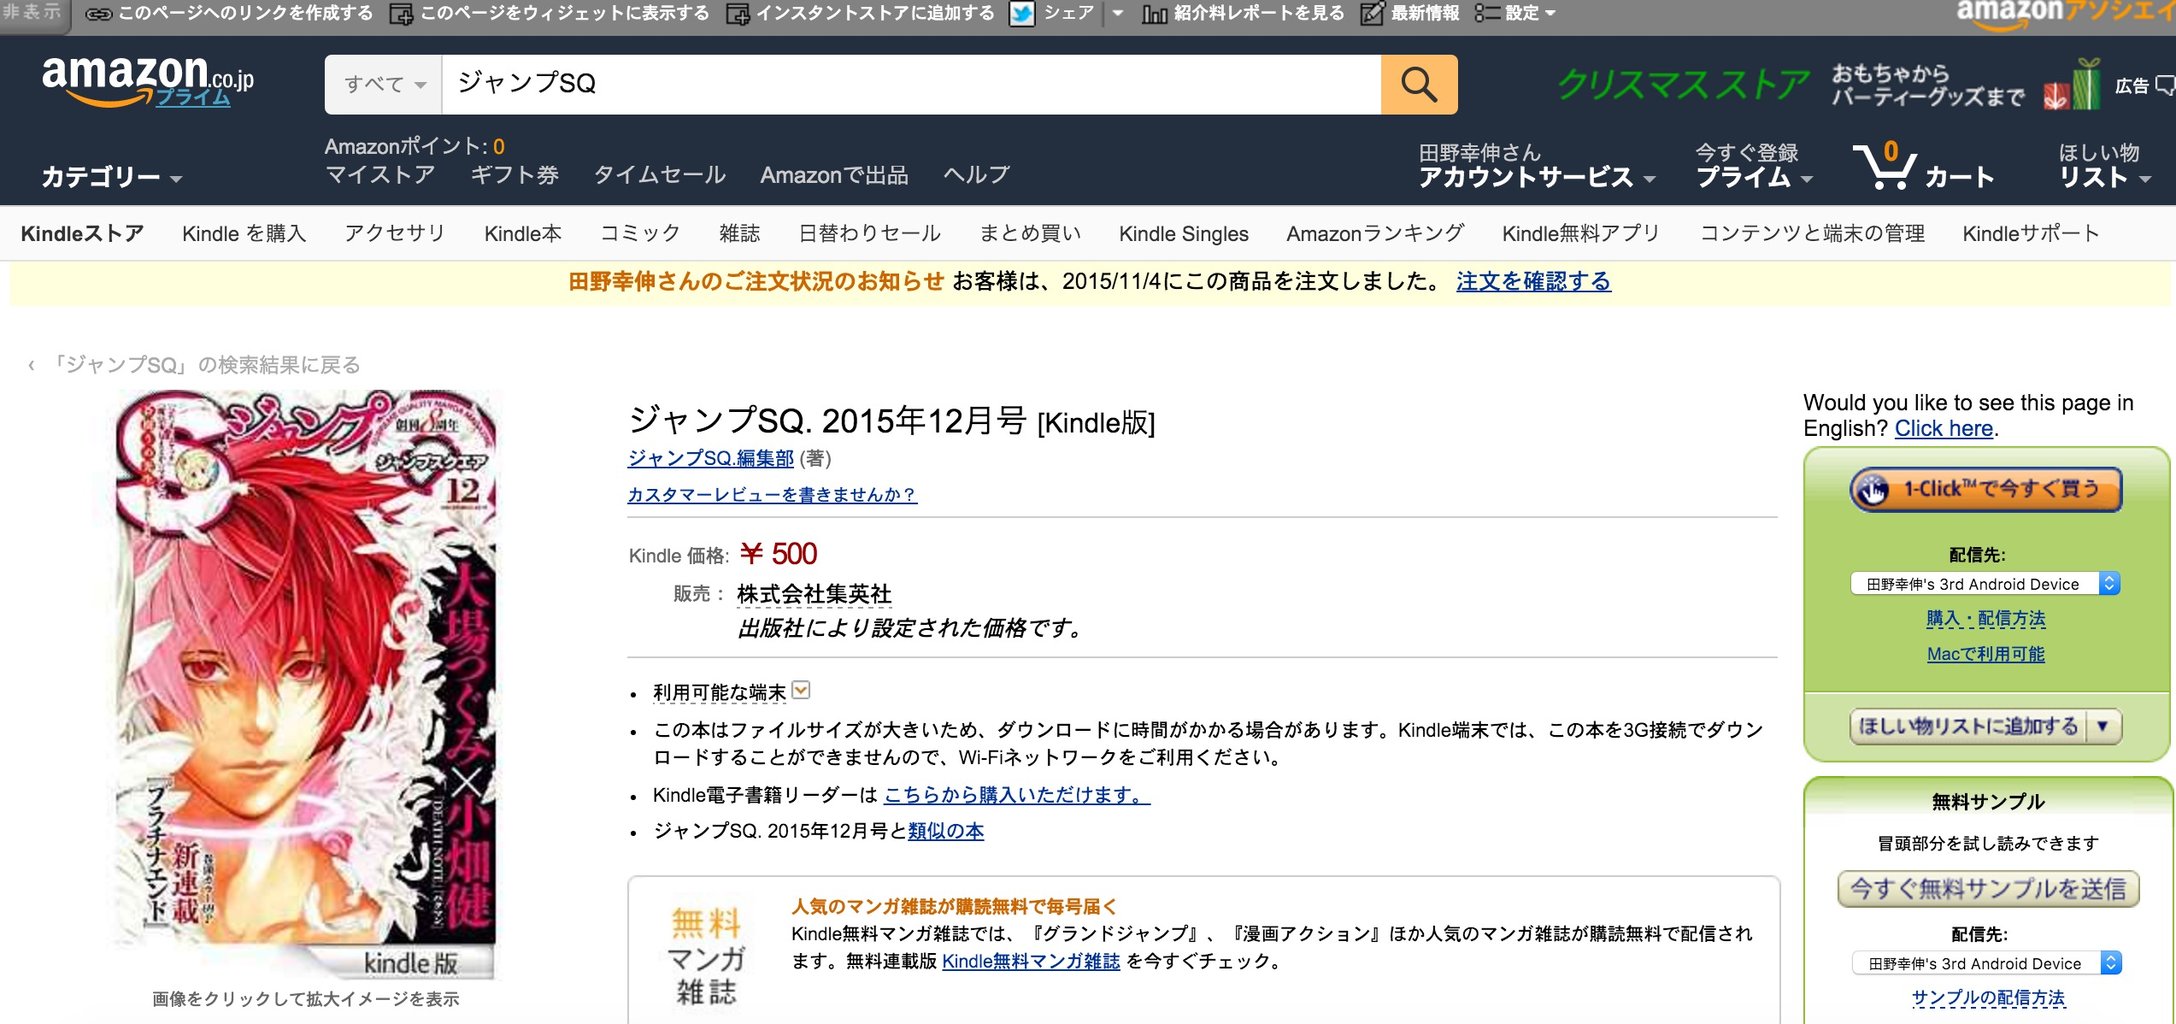Click 購入・配信方法 link

[x=1986, y=619]
